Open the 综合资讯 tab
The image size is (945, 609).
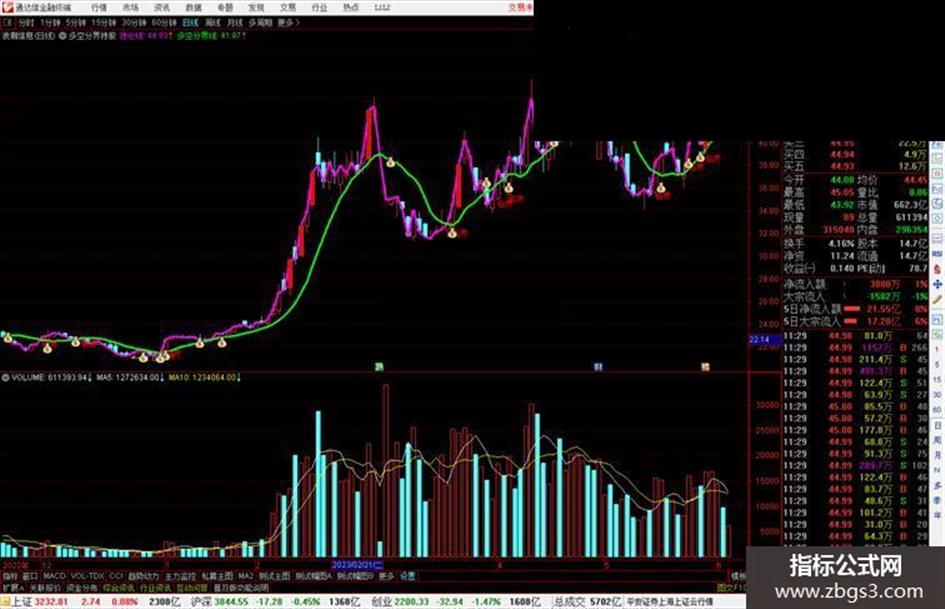[119, 587]
